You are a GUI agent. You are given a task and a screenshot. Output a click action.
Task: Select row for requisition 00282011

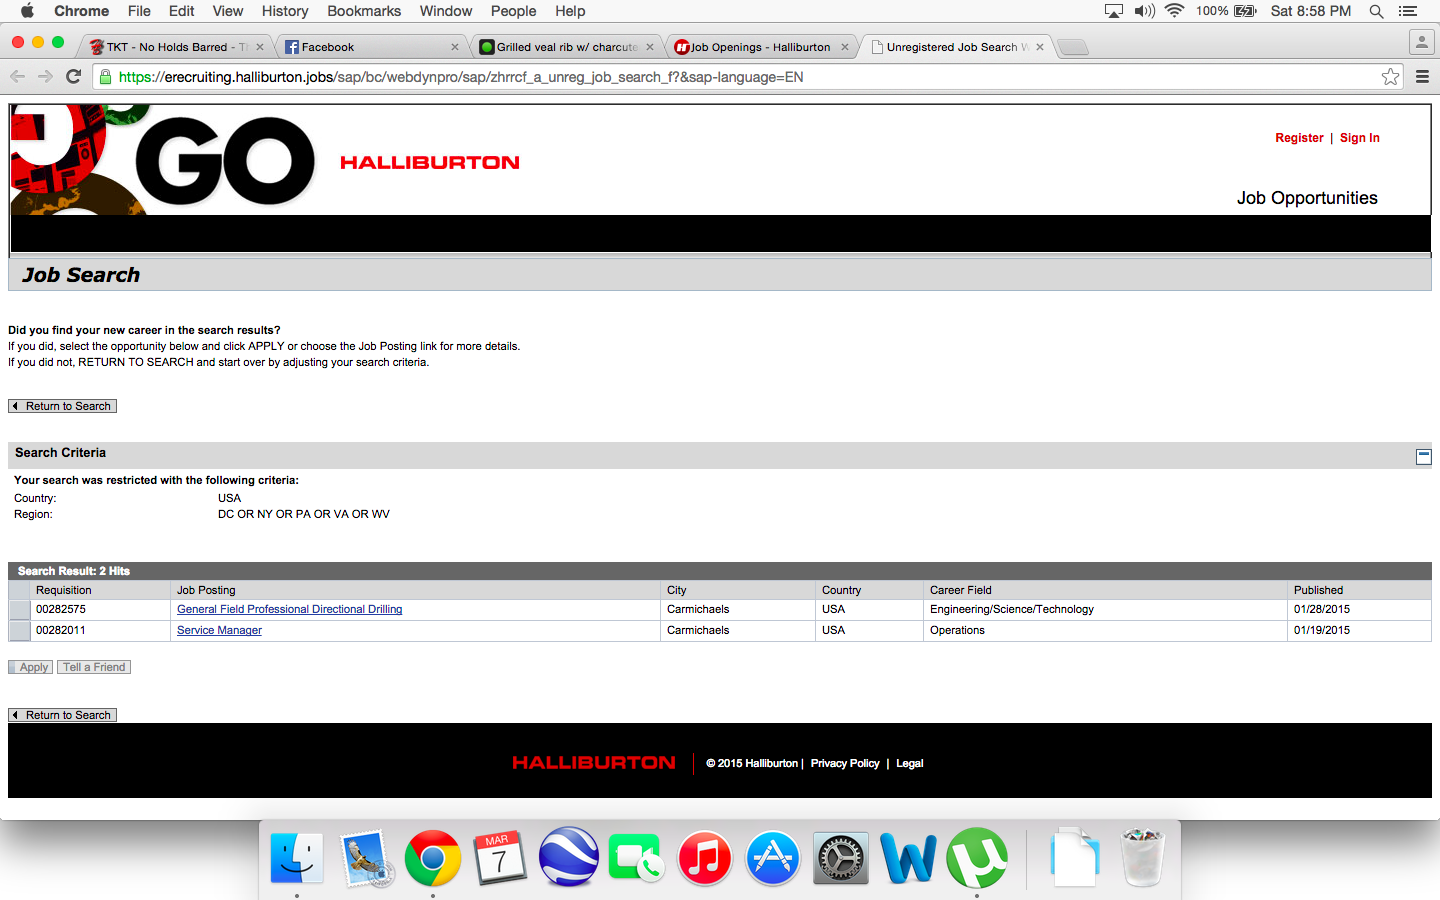click(19, 631)
